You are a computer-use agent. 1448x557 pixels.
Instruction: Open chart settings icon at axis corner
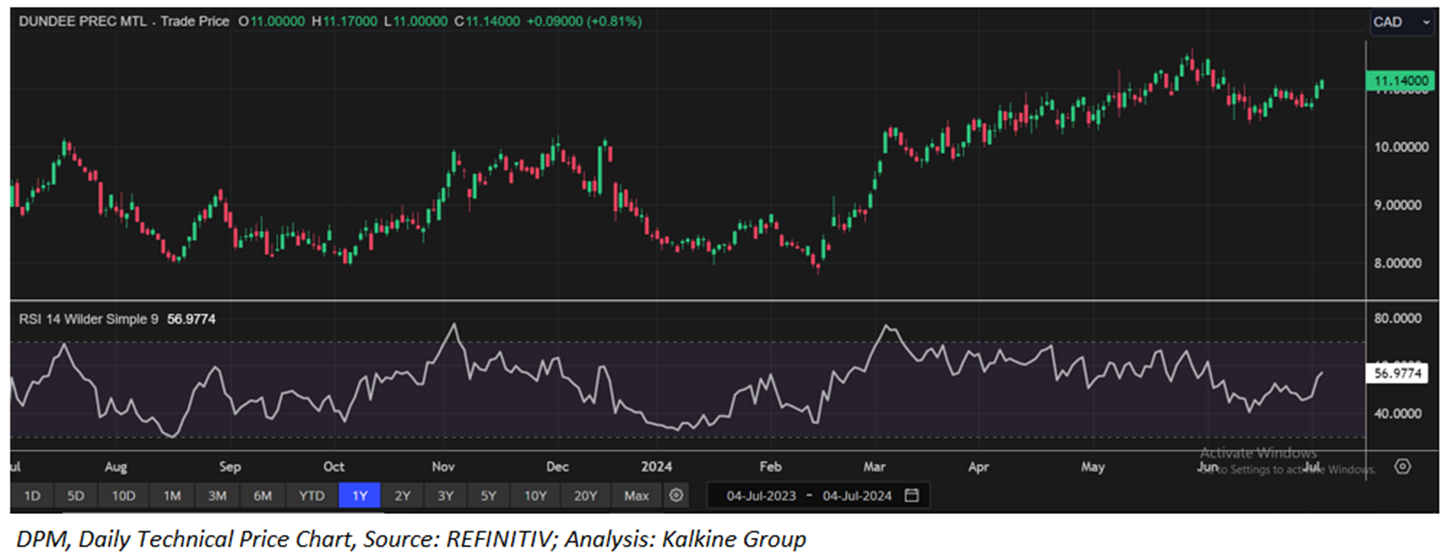point(1403,467)
